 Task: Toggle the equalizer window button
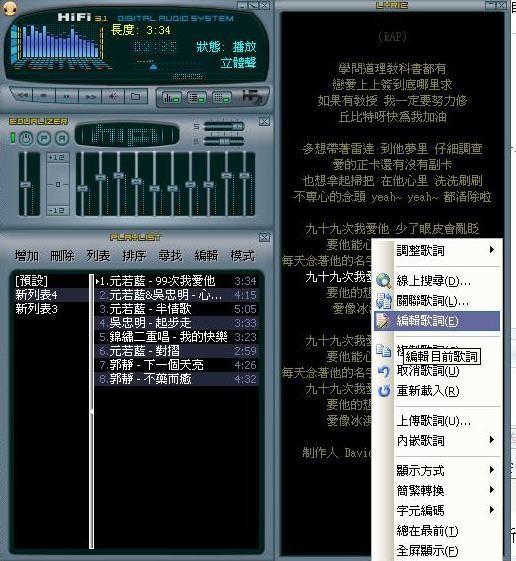(171, 97)
